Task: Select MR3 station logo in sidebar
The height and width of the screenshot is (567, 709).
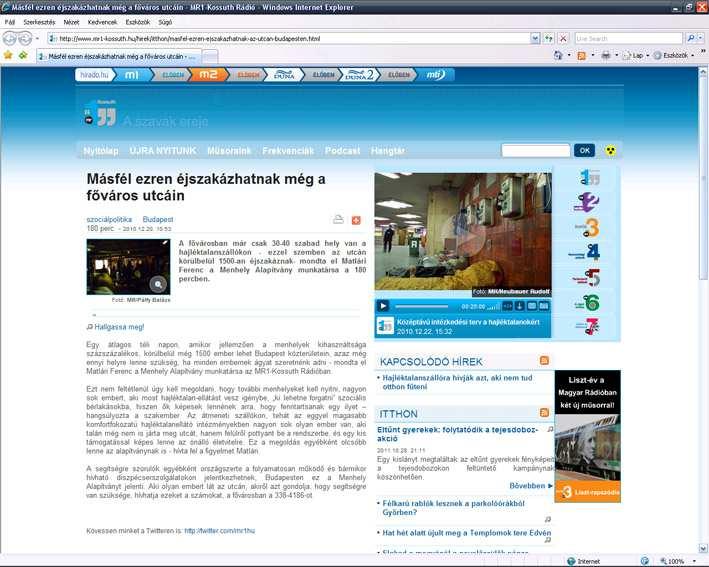Action: 588,227
